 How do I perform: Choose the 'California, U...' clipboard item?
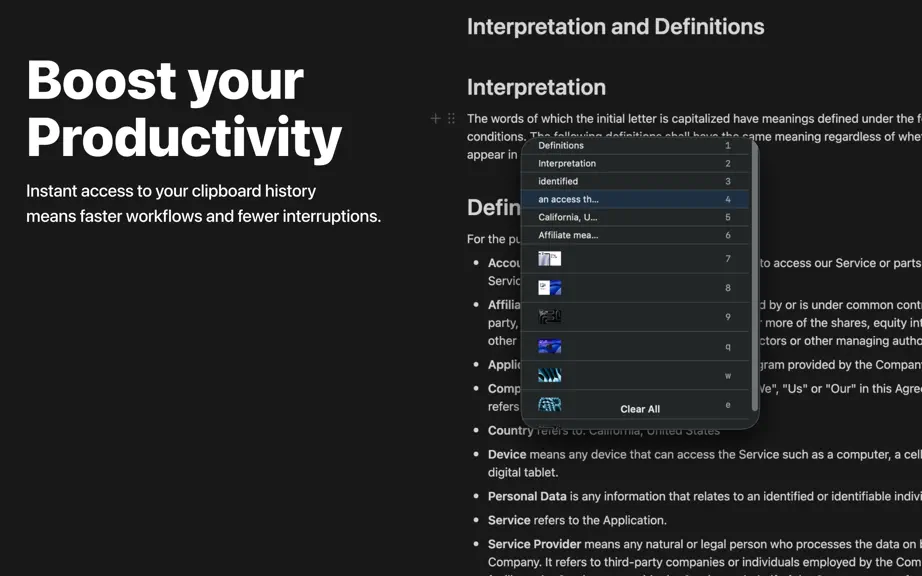(636, 217)
